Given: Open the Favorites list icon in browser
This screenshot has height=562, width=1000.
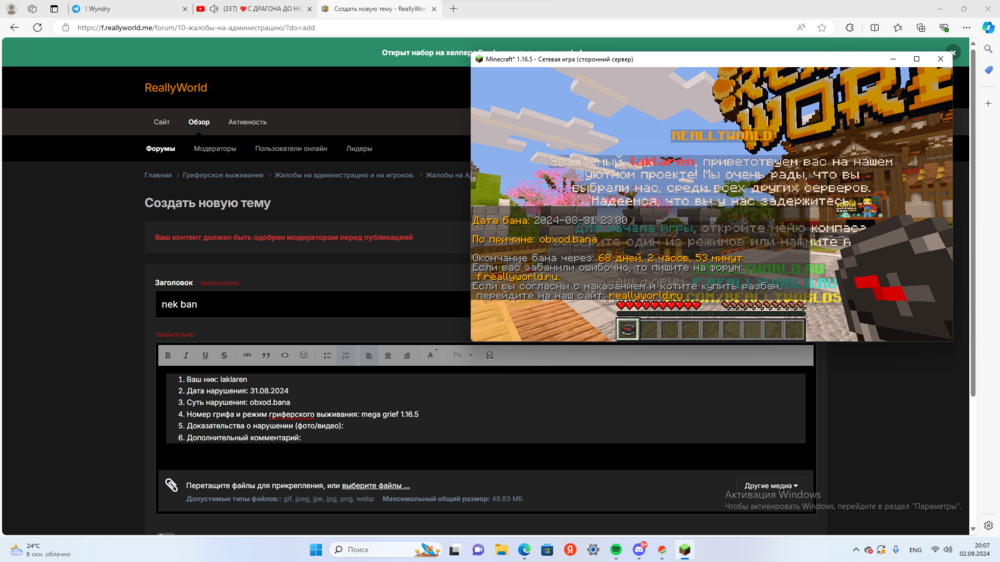Looking at the screenshot, I should [x=898, y=27].
